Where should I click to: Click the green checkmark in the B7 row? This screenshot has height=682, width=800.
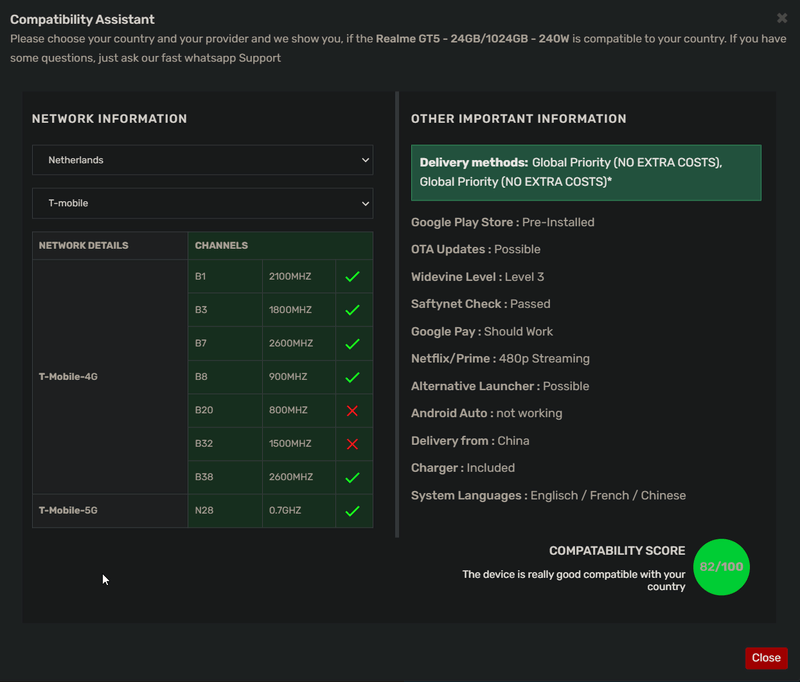point(352,344)
